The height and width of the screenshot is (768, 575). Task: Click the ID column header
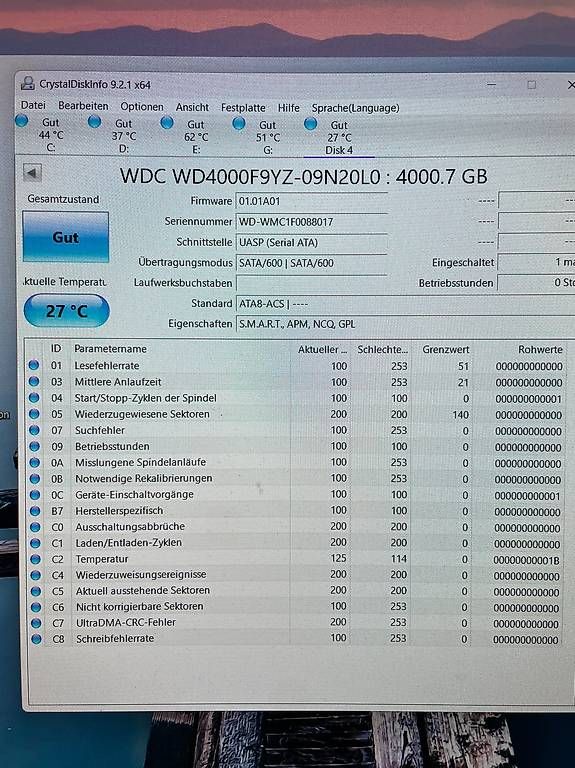click(x=56, y=348)
